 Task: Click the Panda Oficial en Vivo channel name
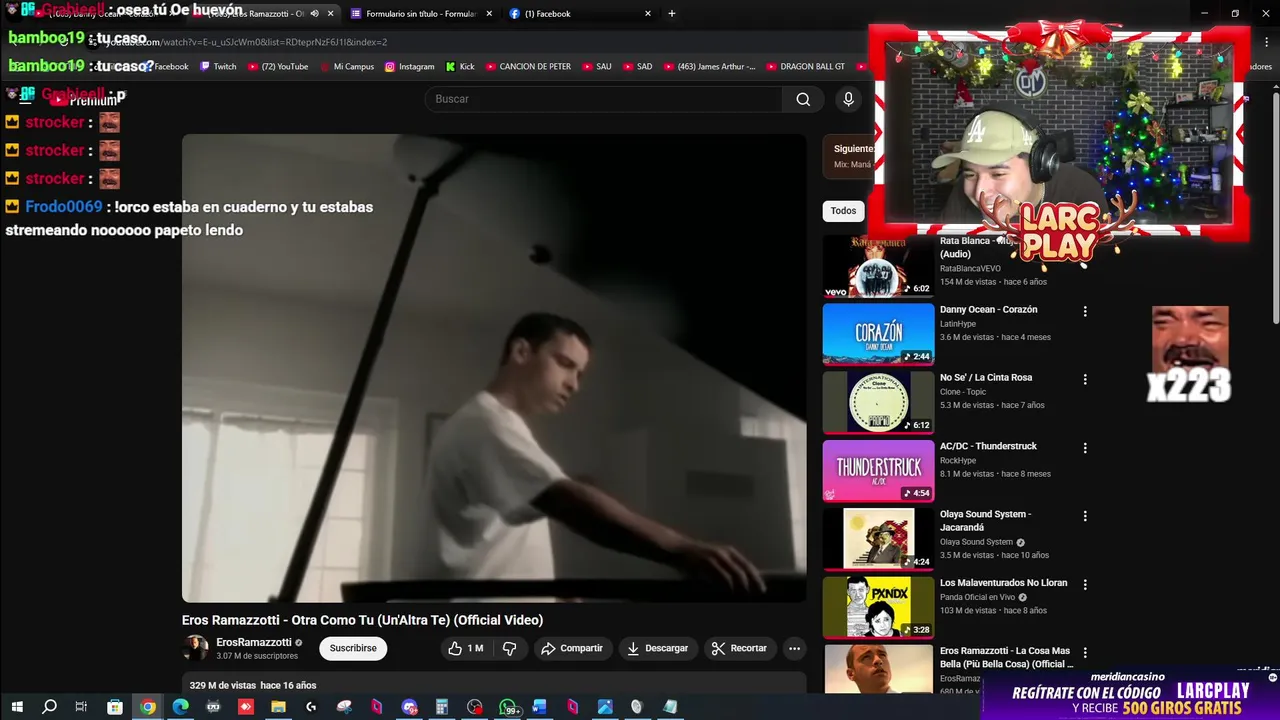coord(977,597)
